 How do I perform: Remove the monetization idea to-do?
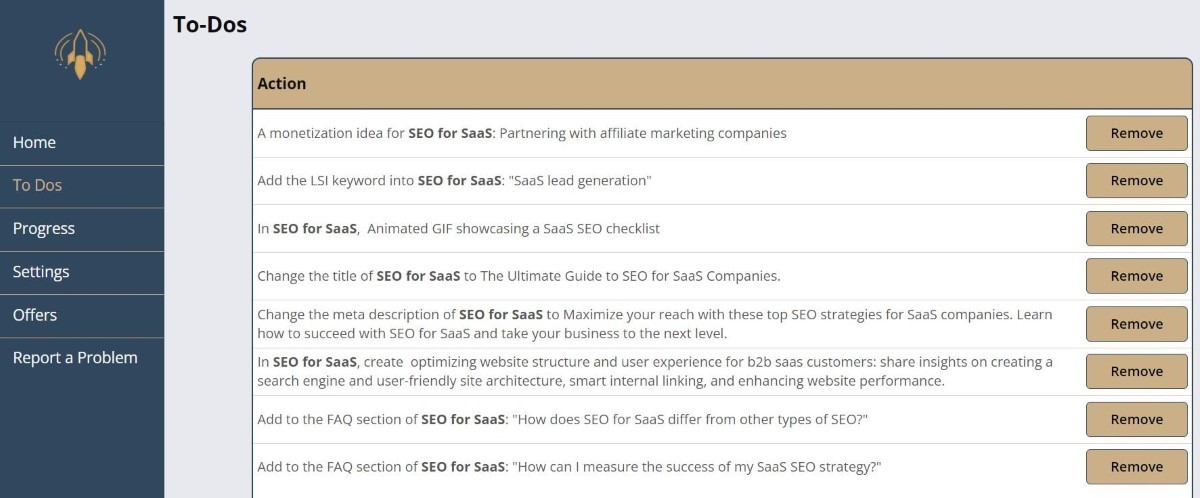1137,133
